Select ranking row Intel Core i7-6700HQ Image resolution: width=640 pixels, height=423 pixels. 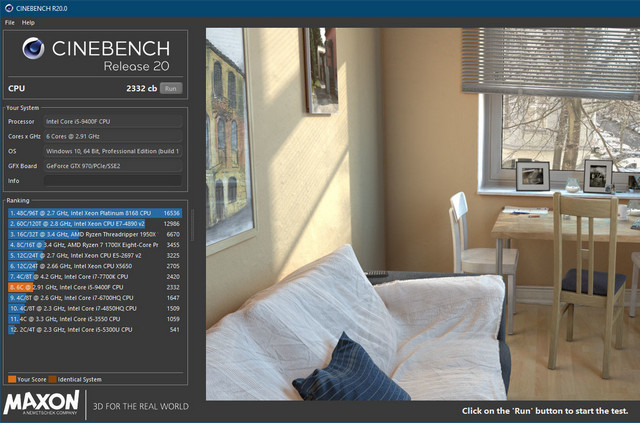(x=95, y=298)
